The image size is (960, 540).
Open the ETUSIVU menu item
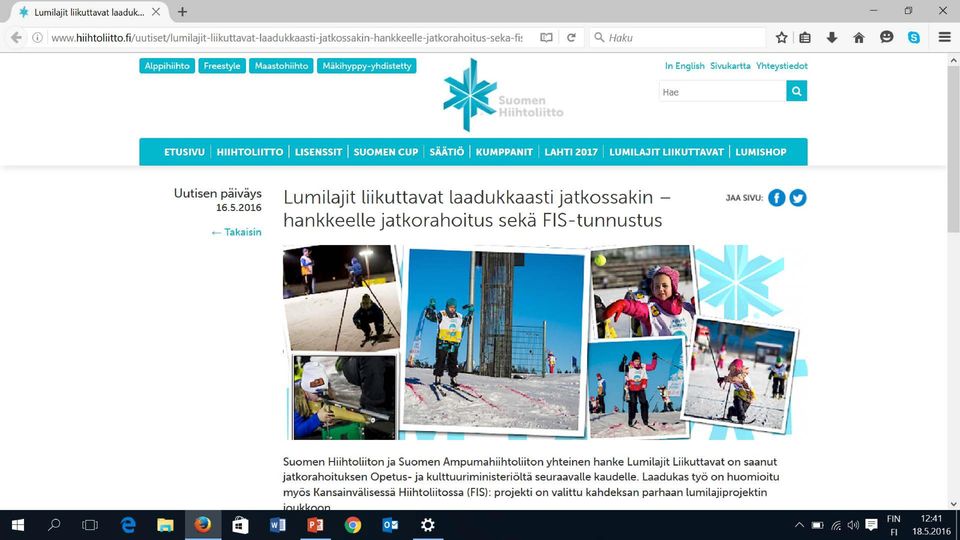[x=184, y=152]
